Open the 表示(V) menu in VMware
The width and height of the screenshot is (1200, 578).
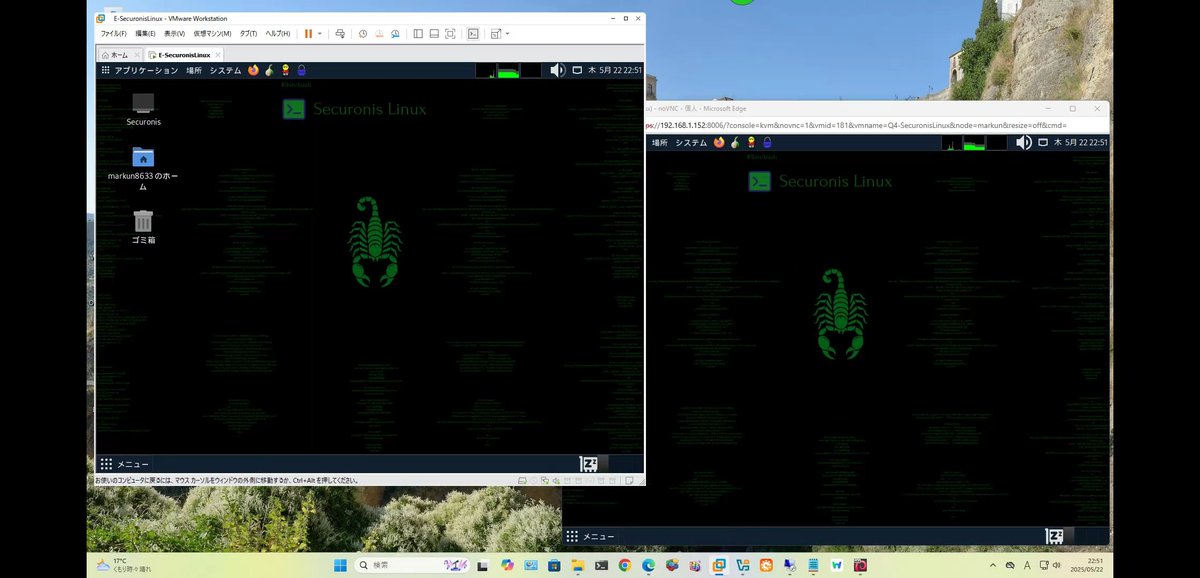tap(174, 34)
